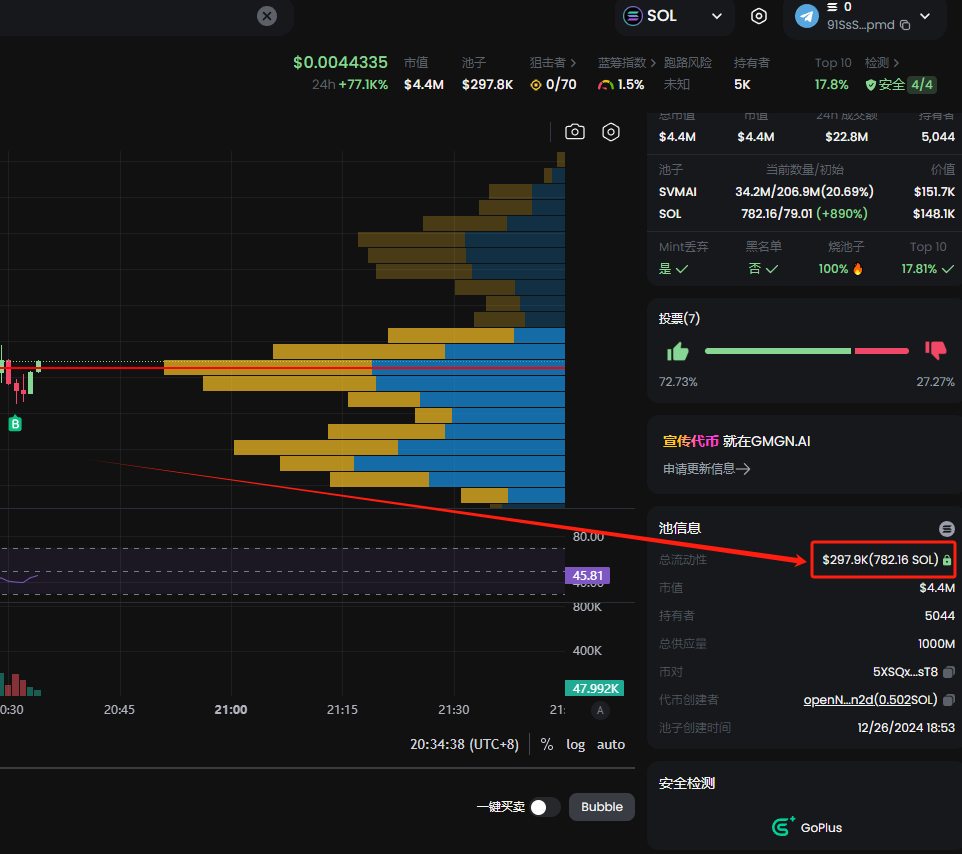Click the thumbs down vote icon
The width and height of the screenshot is (962, 854).
click(x=936, y=350)
